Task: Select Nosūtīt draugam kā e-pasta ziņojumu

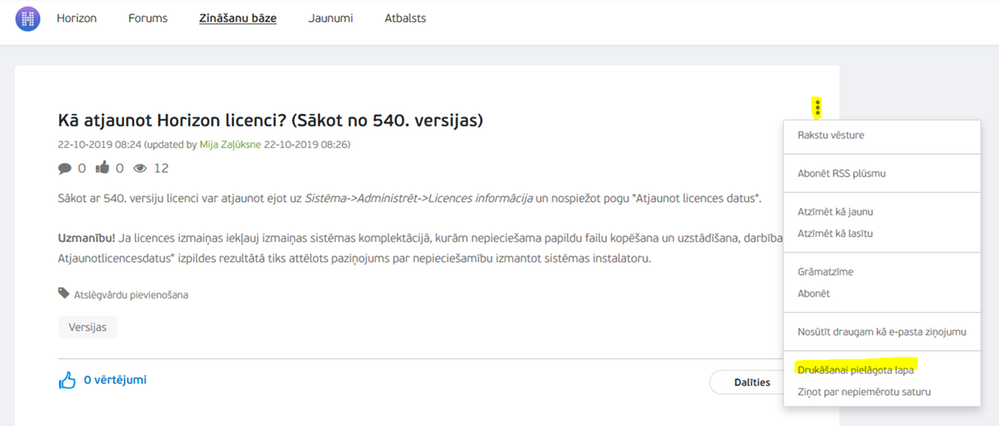Action: (x=882, y=332)
